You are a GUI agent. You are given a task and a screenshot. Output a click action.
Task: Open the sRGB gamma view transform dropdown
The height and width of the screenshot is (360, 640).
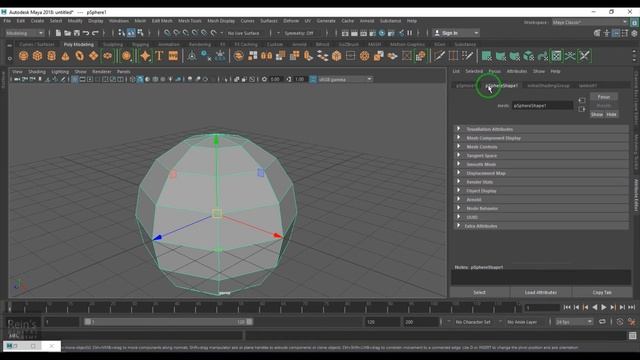pos(345,80)
